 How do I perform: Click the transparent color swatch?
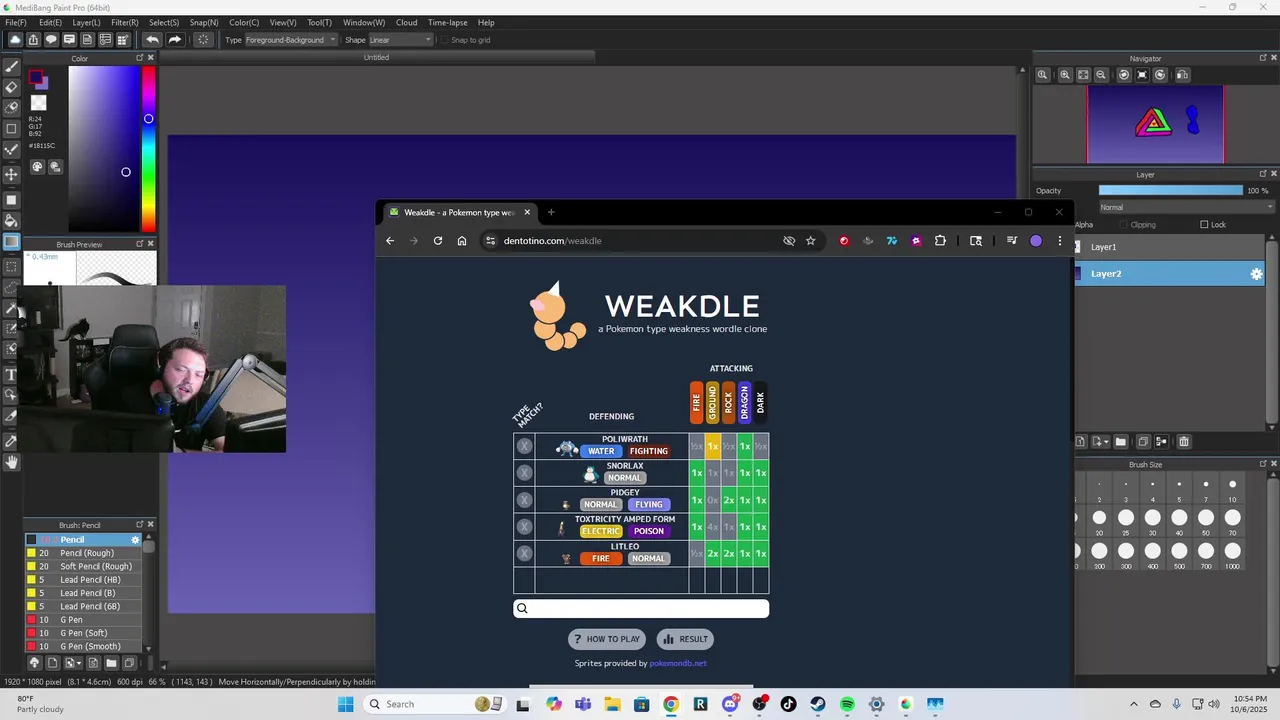[x=38, y=103]
